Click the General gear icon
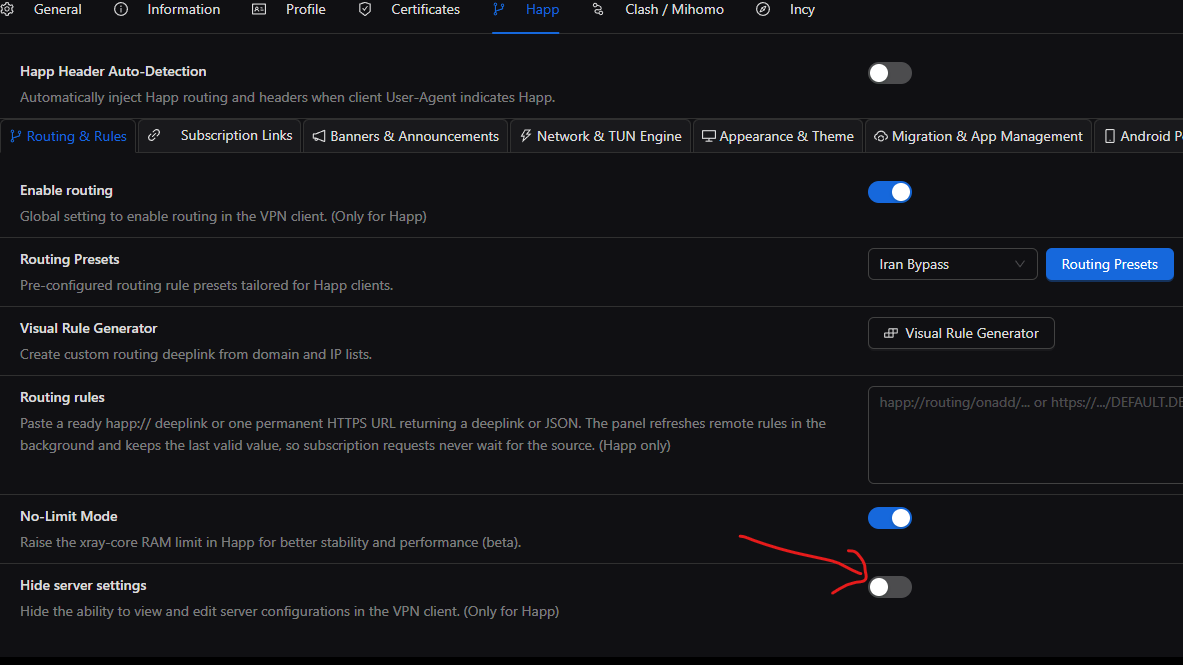 (8, 9)
